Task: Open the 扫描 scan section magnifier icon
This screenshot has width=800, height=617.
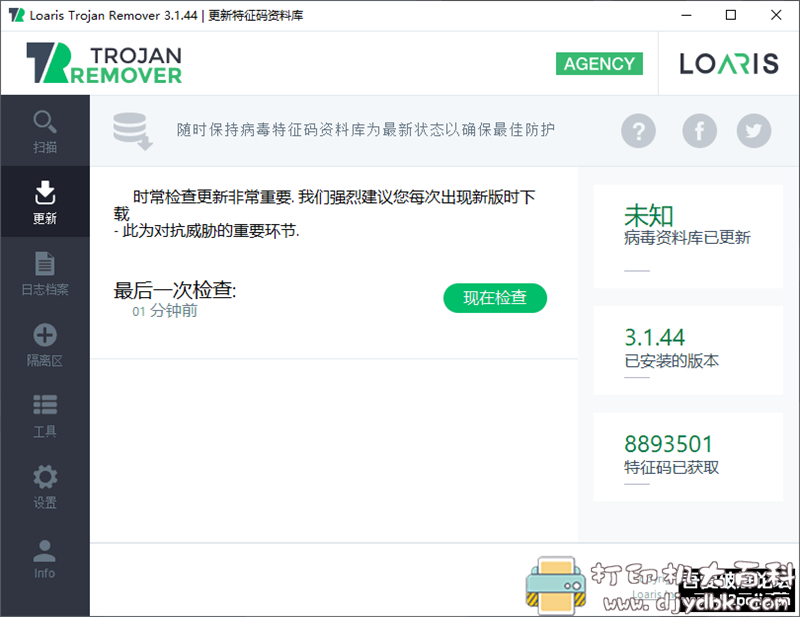Action: click(45, 121)
